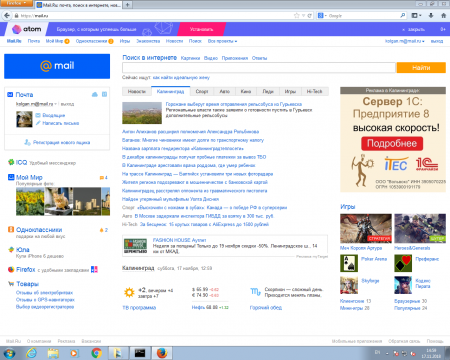
Task: Open the sunflower photo thumbnail
Action: coord(30,201)
